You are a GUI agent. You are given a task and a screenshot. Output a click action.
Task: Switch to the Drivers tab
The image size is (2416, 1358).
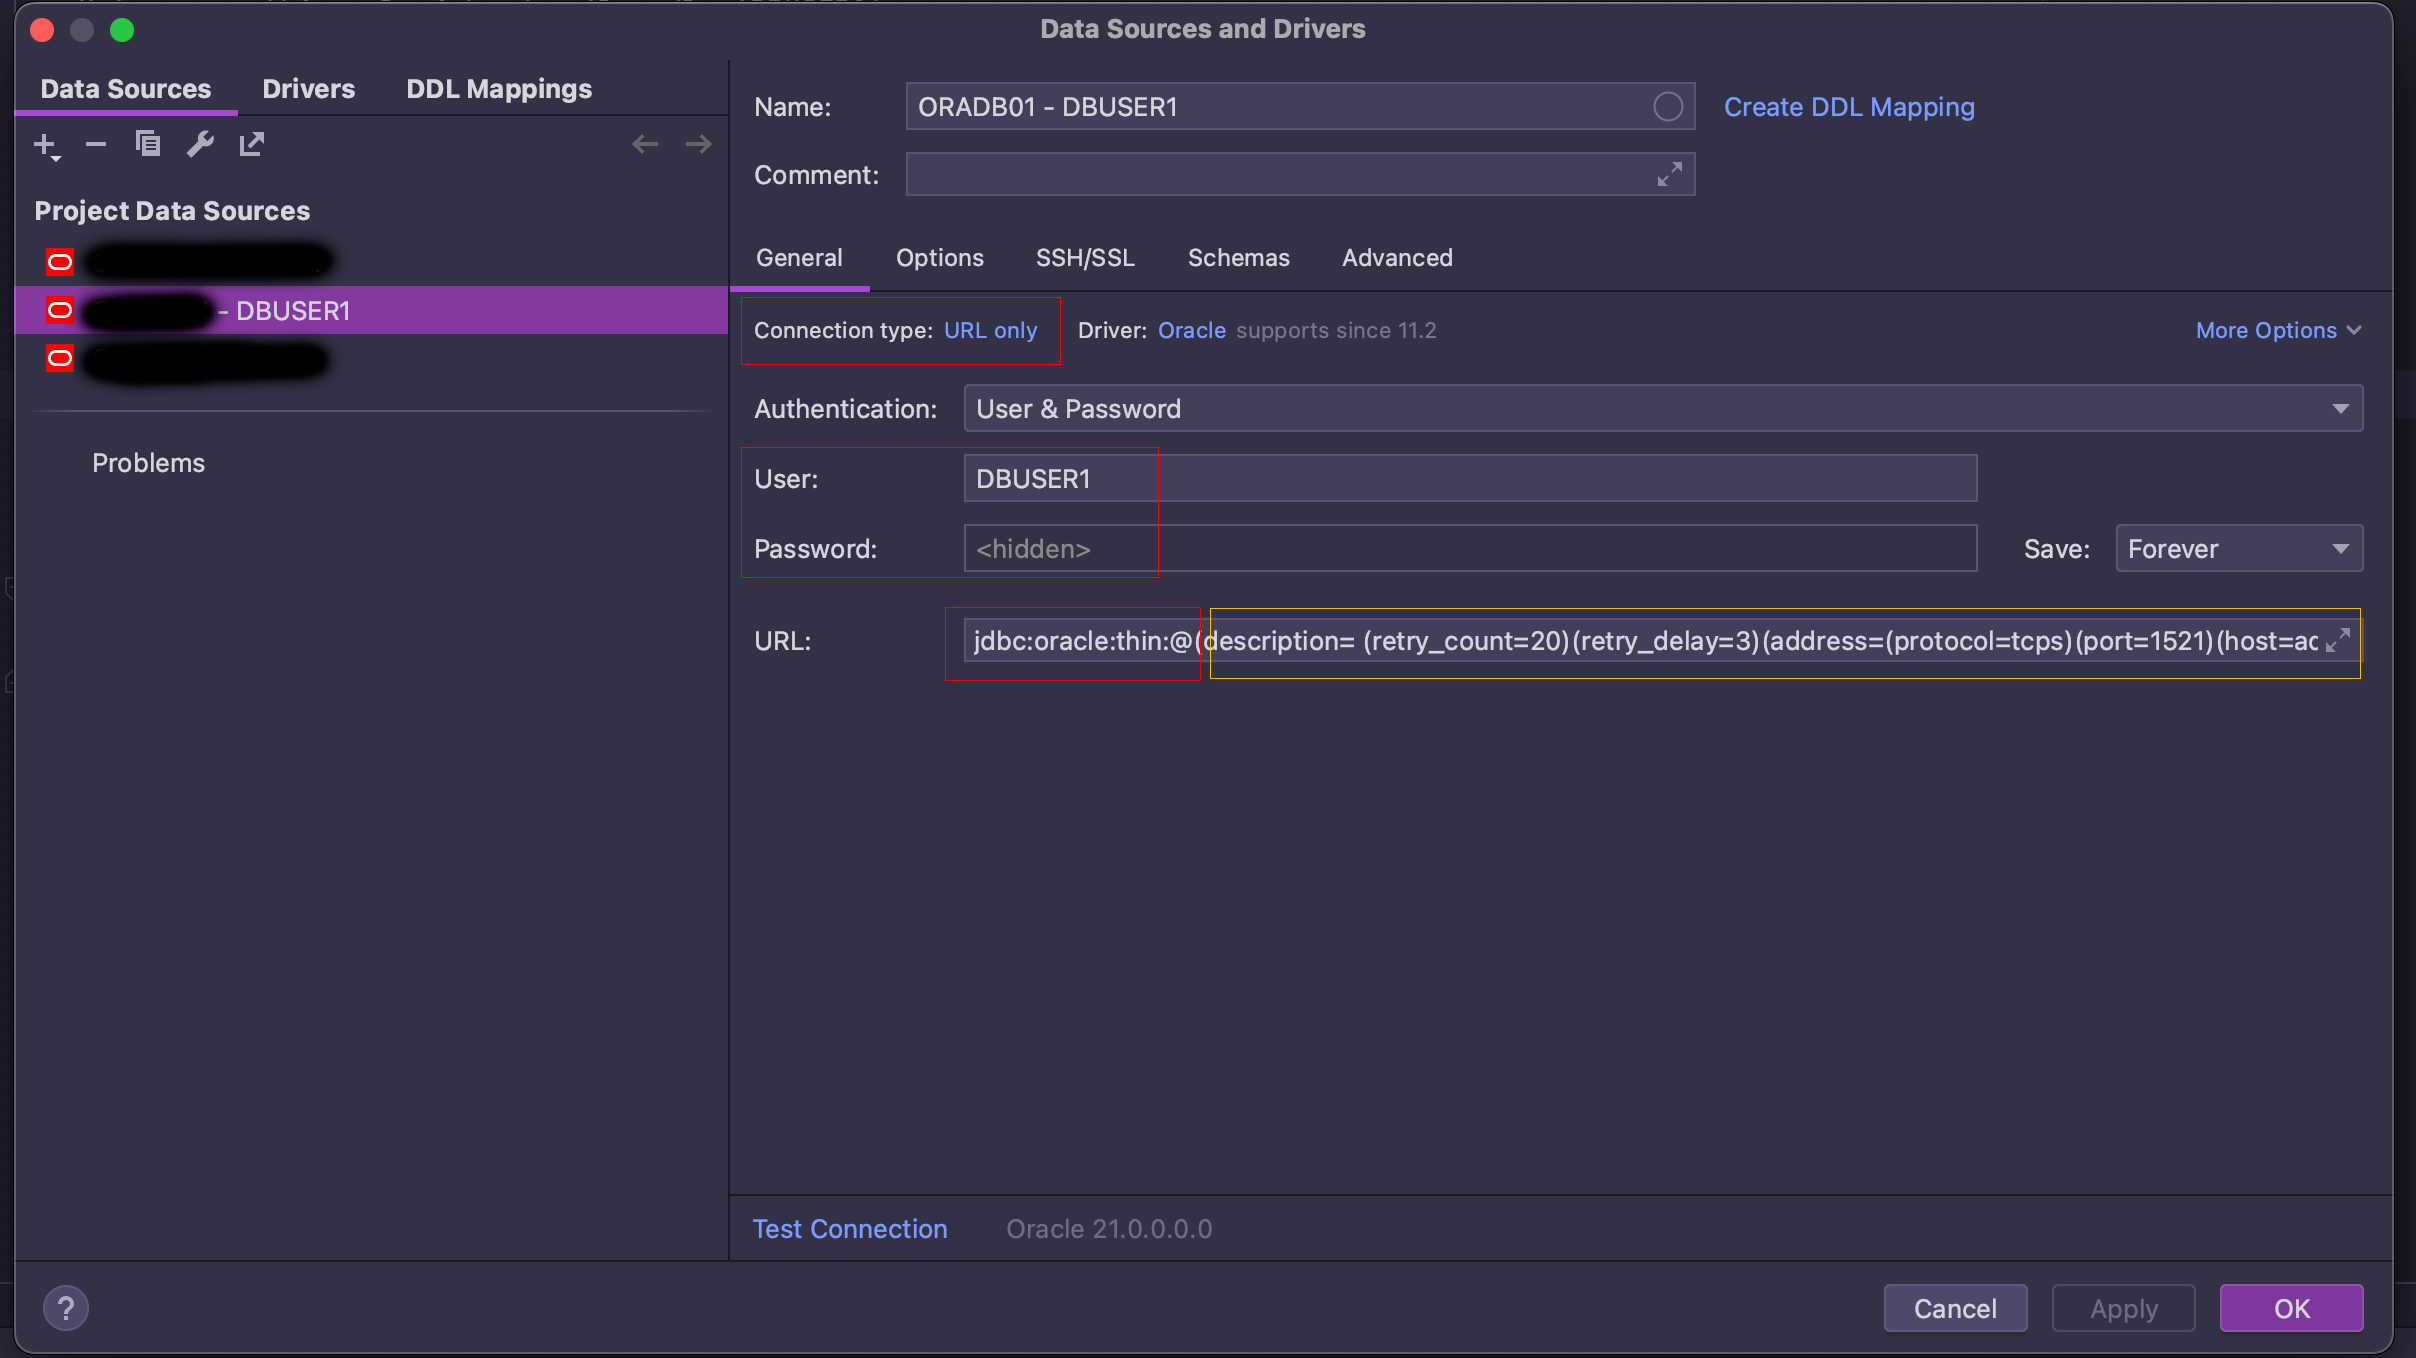click(x=308, y=88)
